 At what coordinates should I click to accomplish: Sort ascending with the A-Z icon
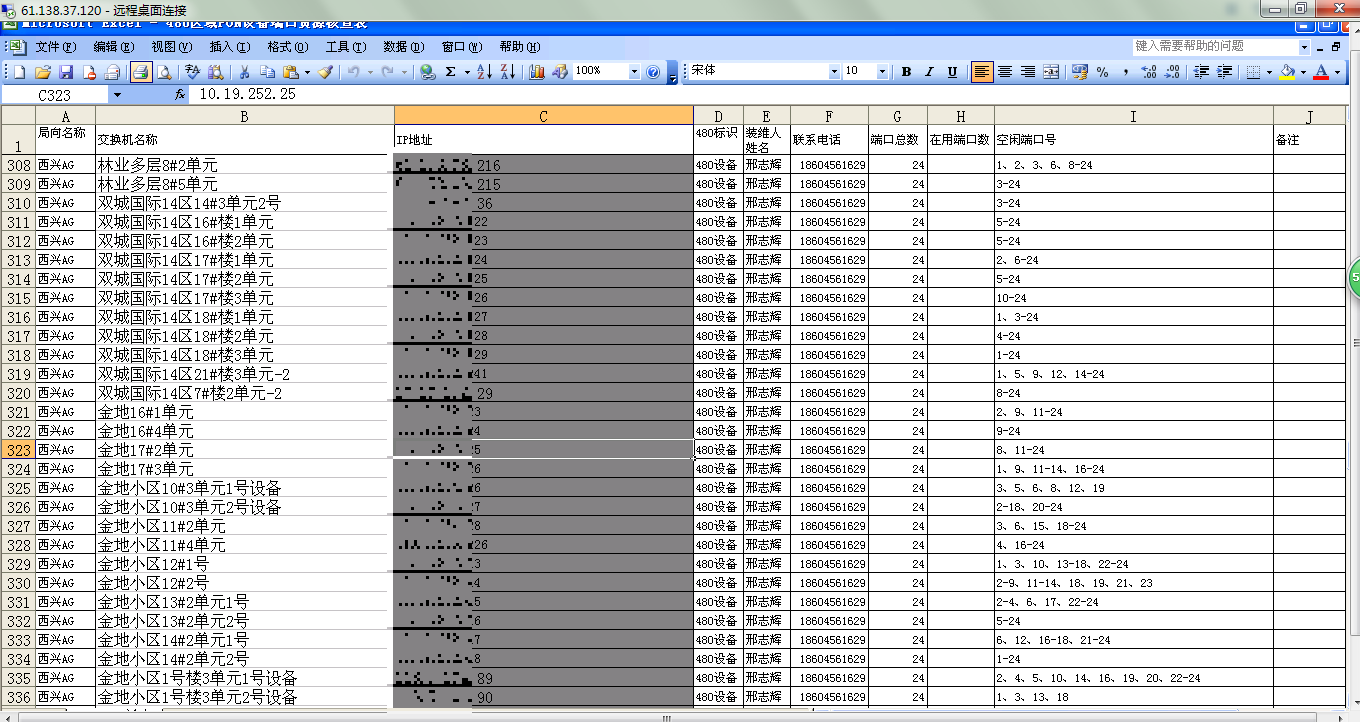click(x=485, y=72)
